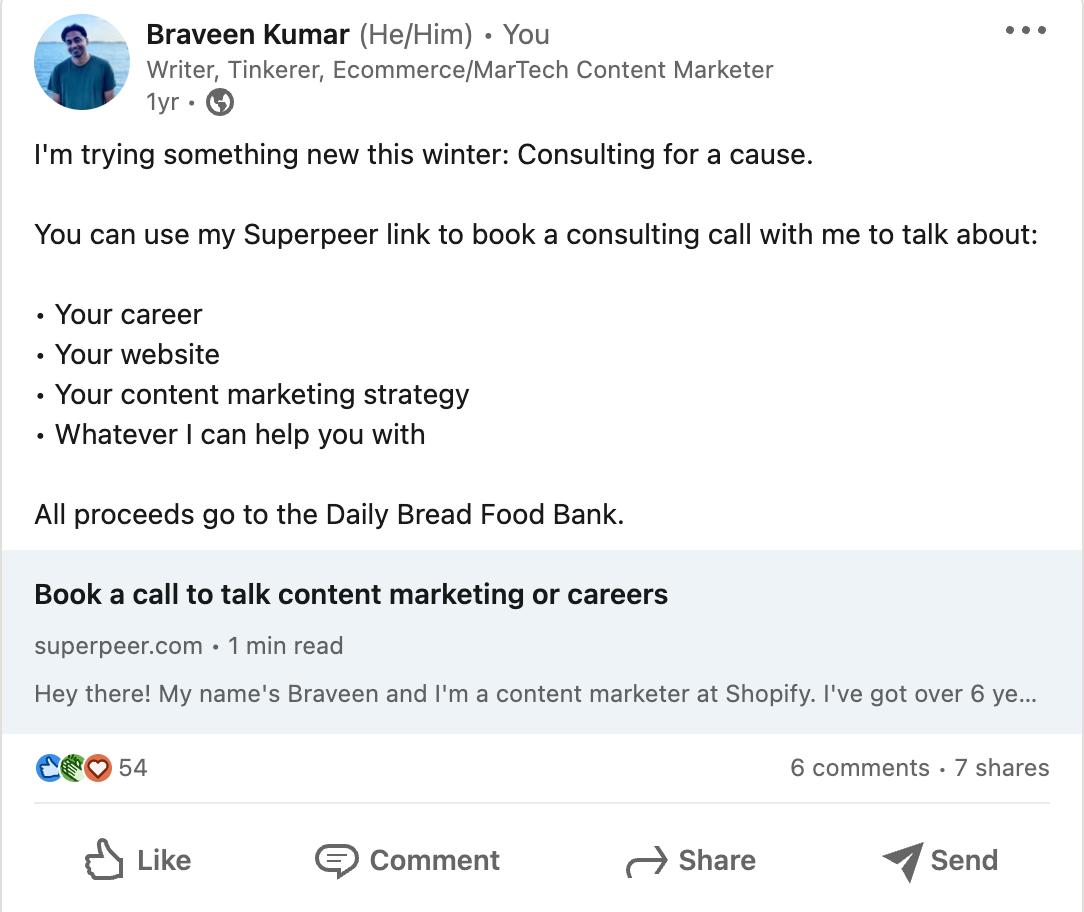Open the 6 comments link

859,768
